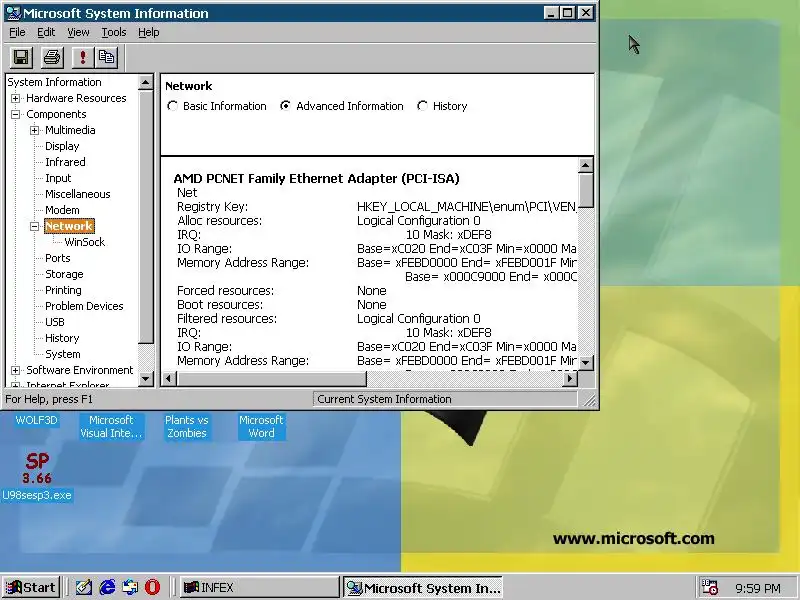Select Infrared in the tree
Screen dimensions: 800x600
(x=65, y=162)
